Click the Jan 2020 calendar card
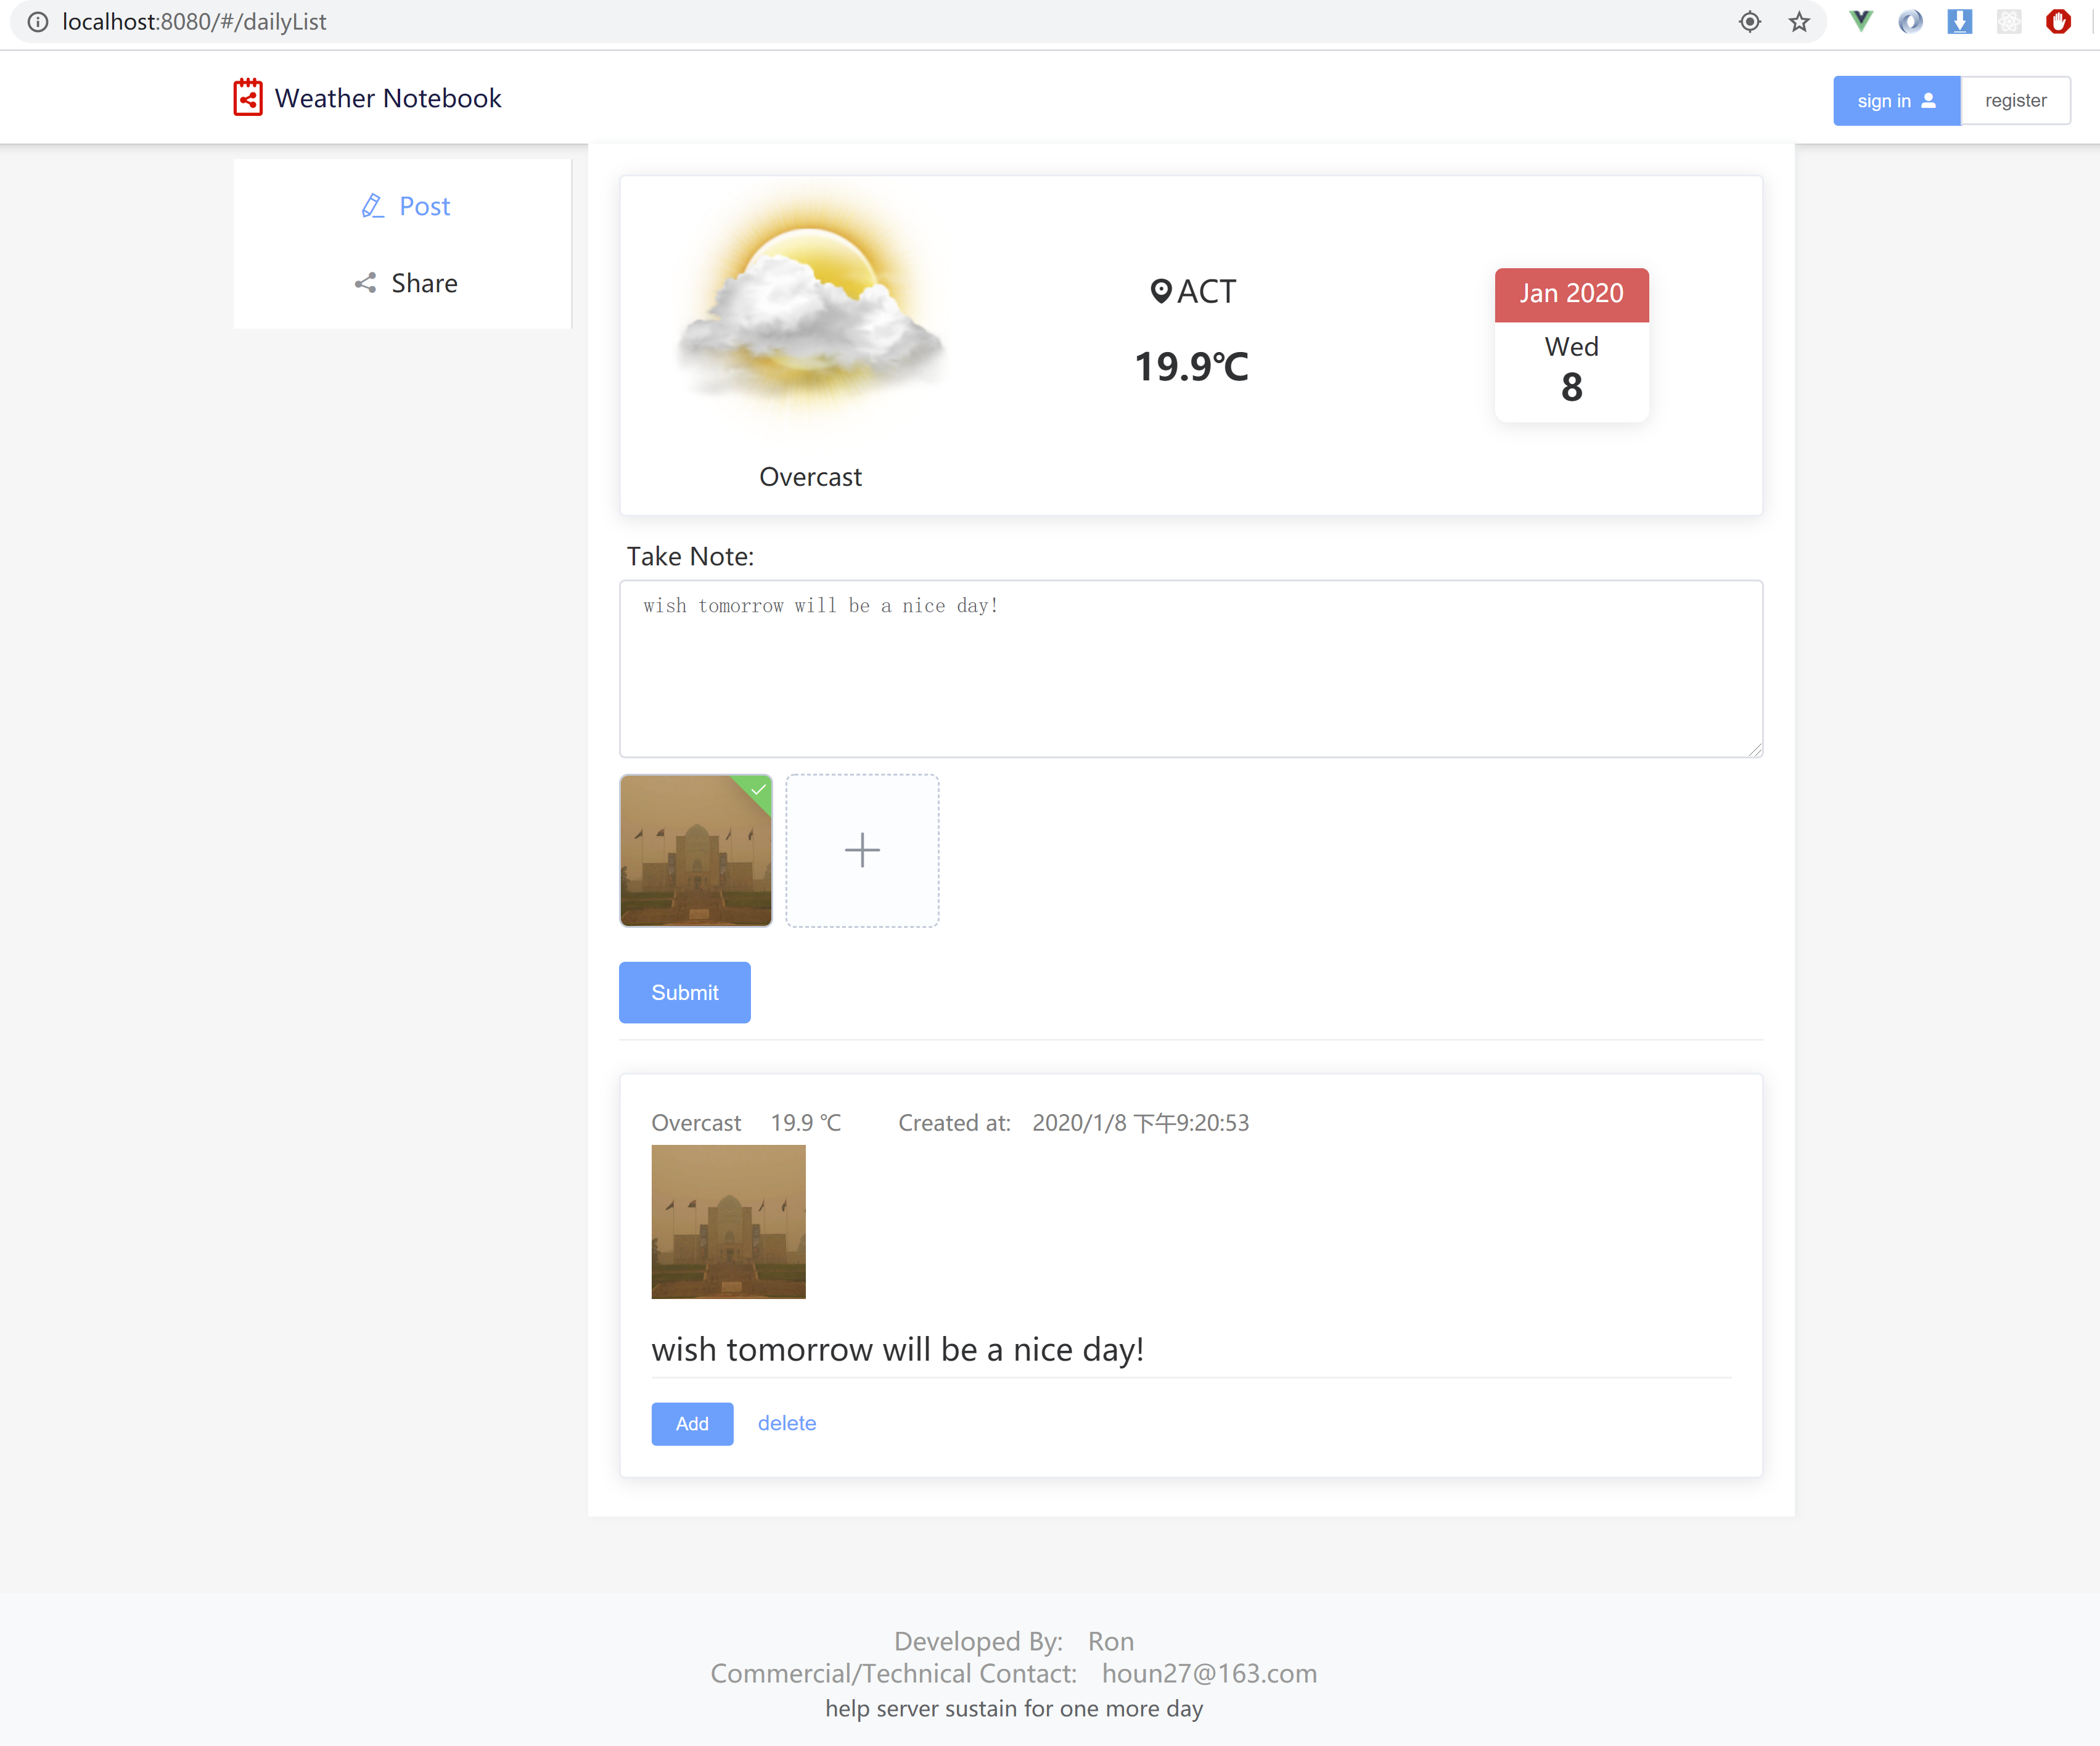The height and width of the screenshot is (1746, 2100). (x=1570, y=344)
